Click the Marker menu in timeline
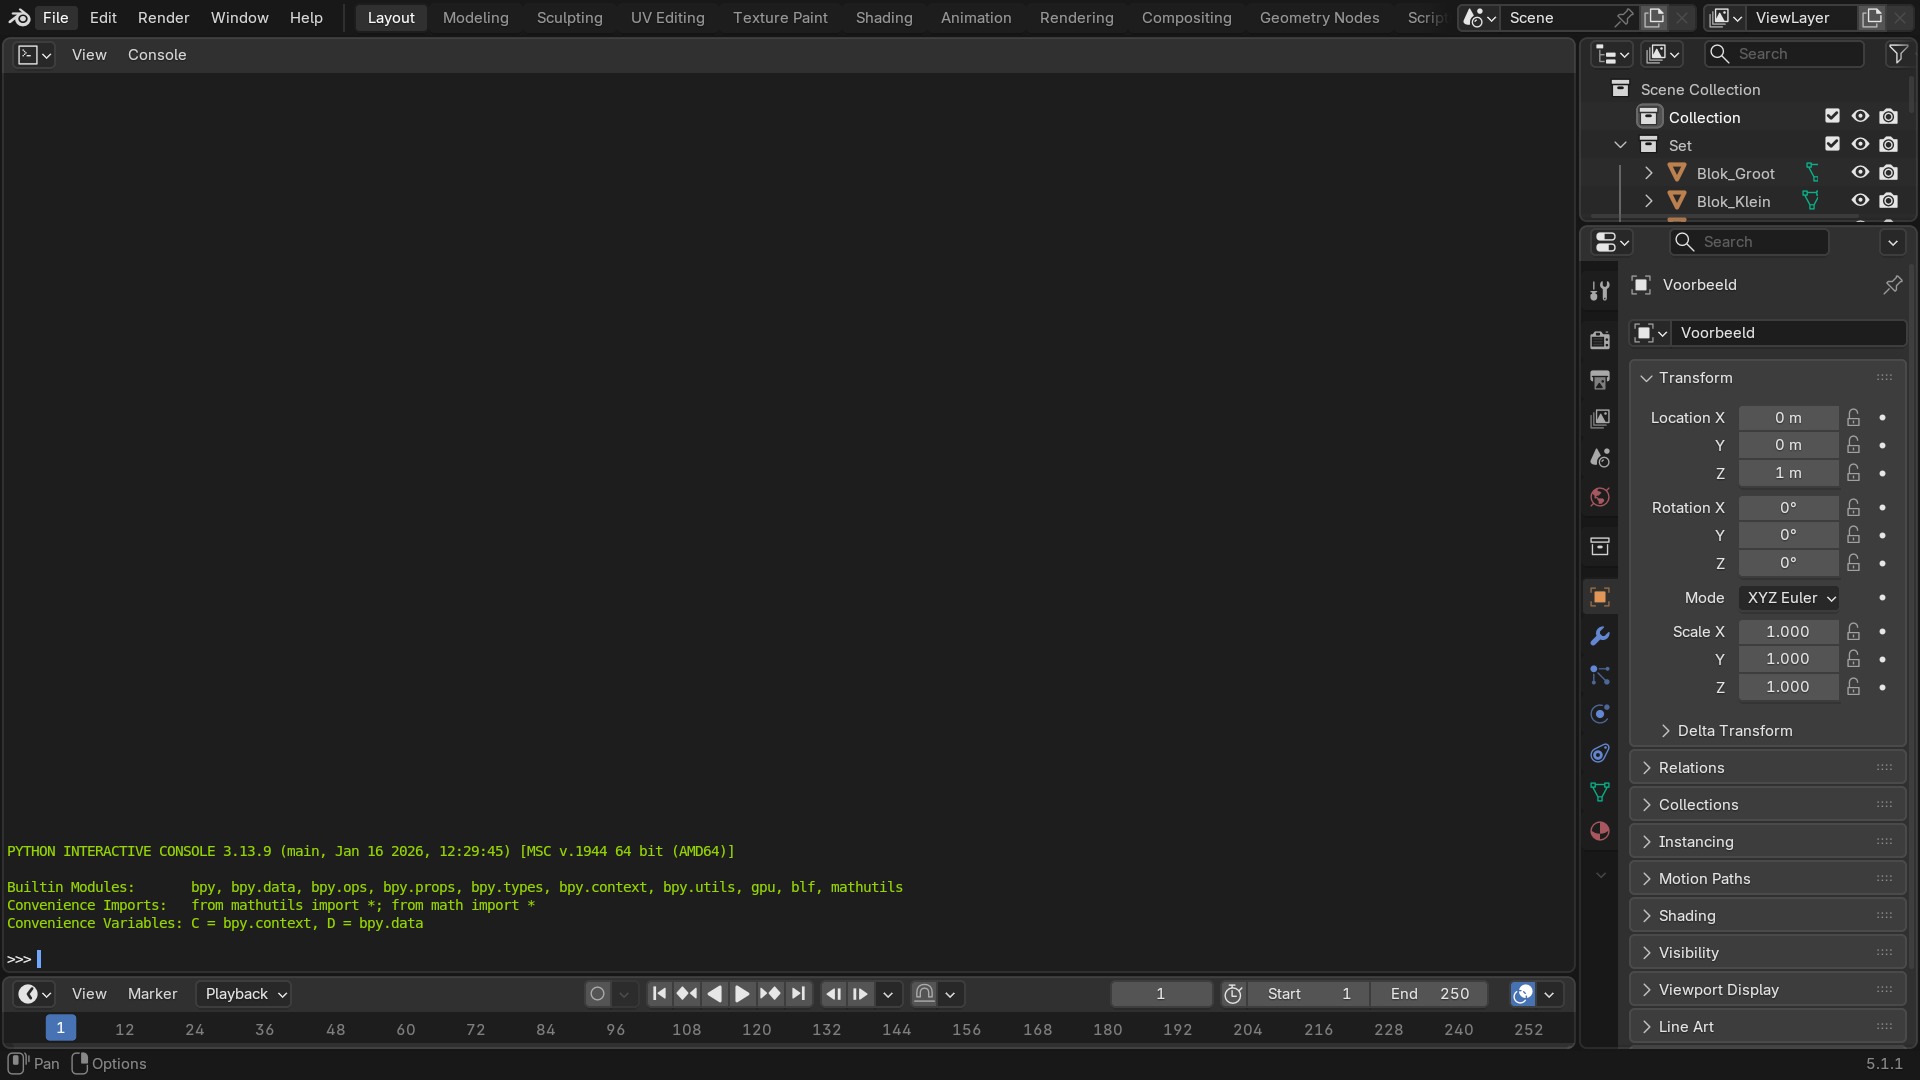 click(x=152, y=994)
